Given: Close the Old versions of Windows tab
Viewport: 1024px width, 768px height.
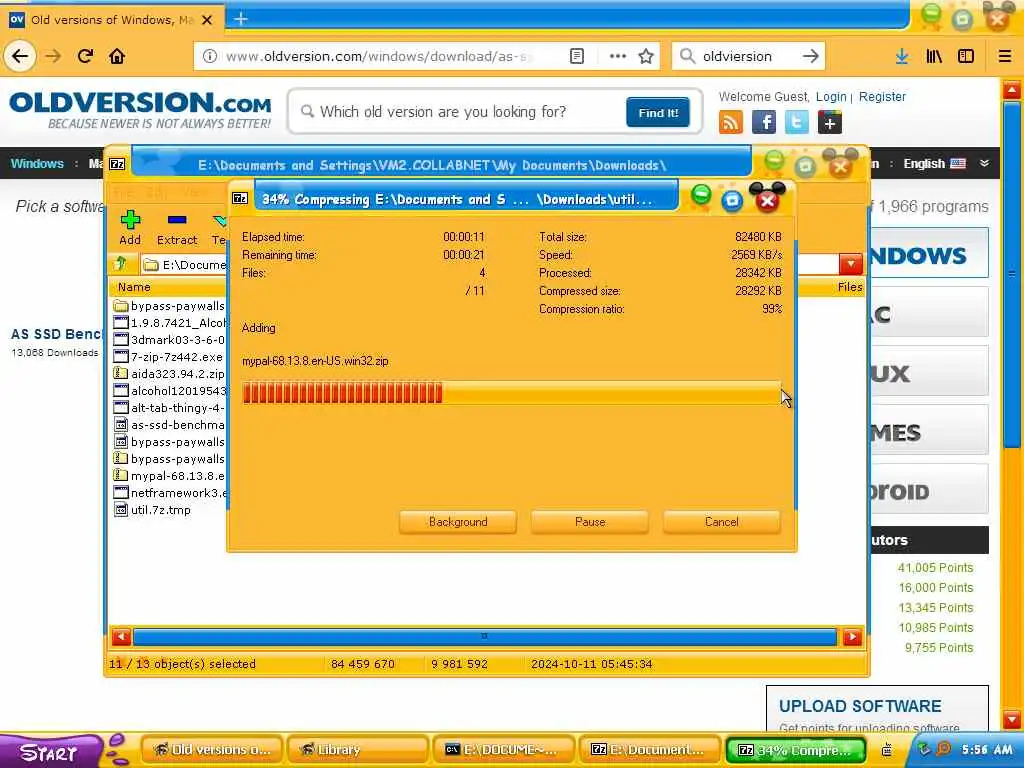Looking at the screenshot, I should tap(207, 20).
